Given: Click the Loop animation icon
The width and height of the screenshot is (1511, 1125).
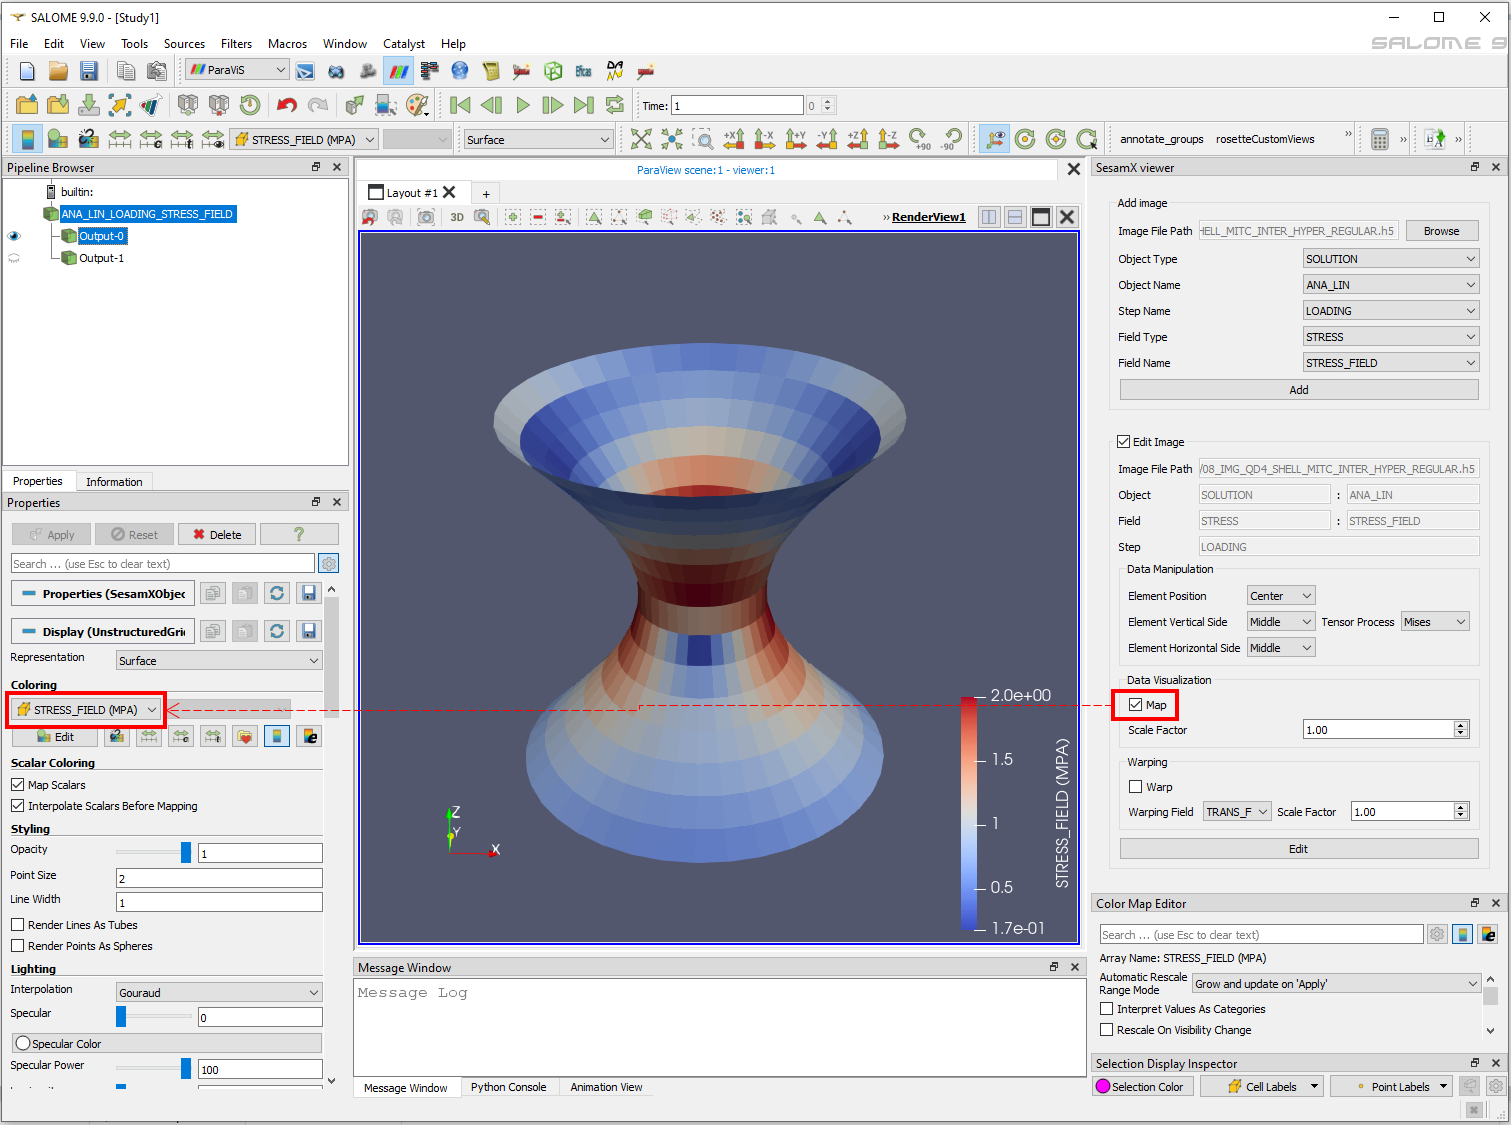Looking at the screenshot, I should point(615,105).
